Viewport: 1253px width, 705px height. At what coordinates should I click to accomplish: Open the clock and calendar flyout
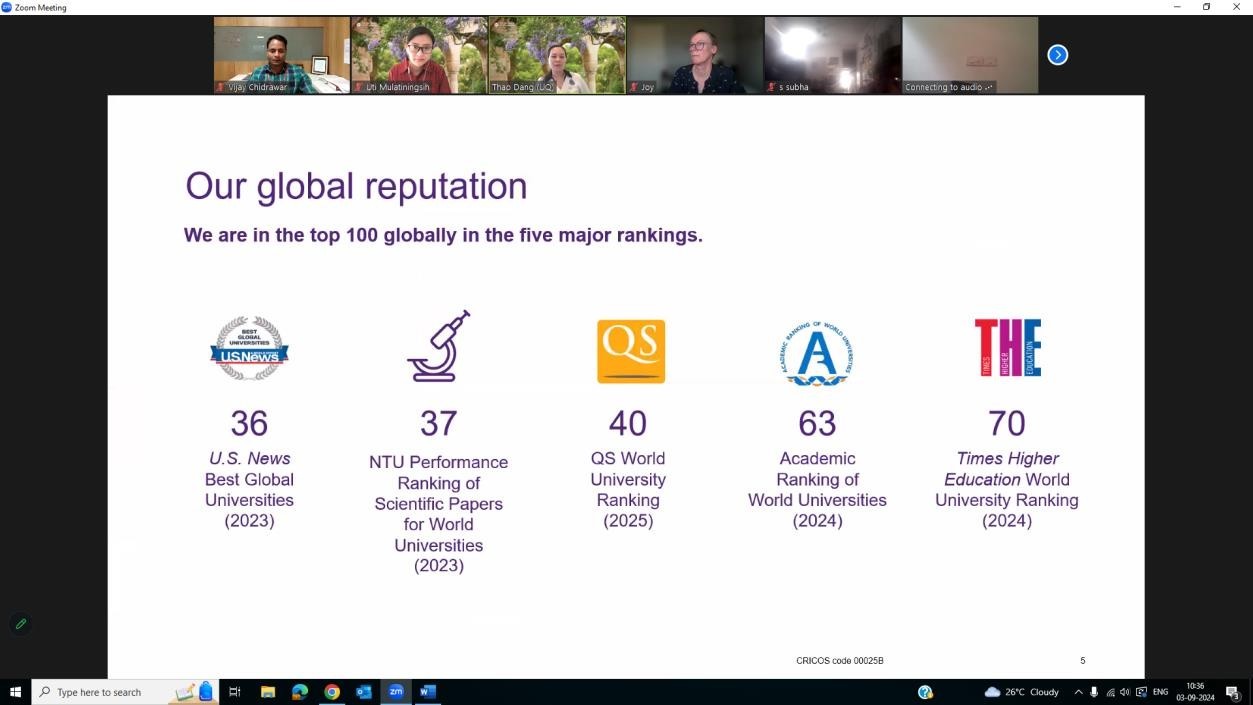1195,692
